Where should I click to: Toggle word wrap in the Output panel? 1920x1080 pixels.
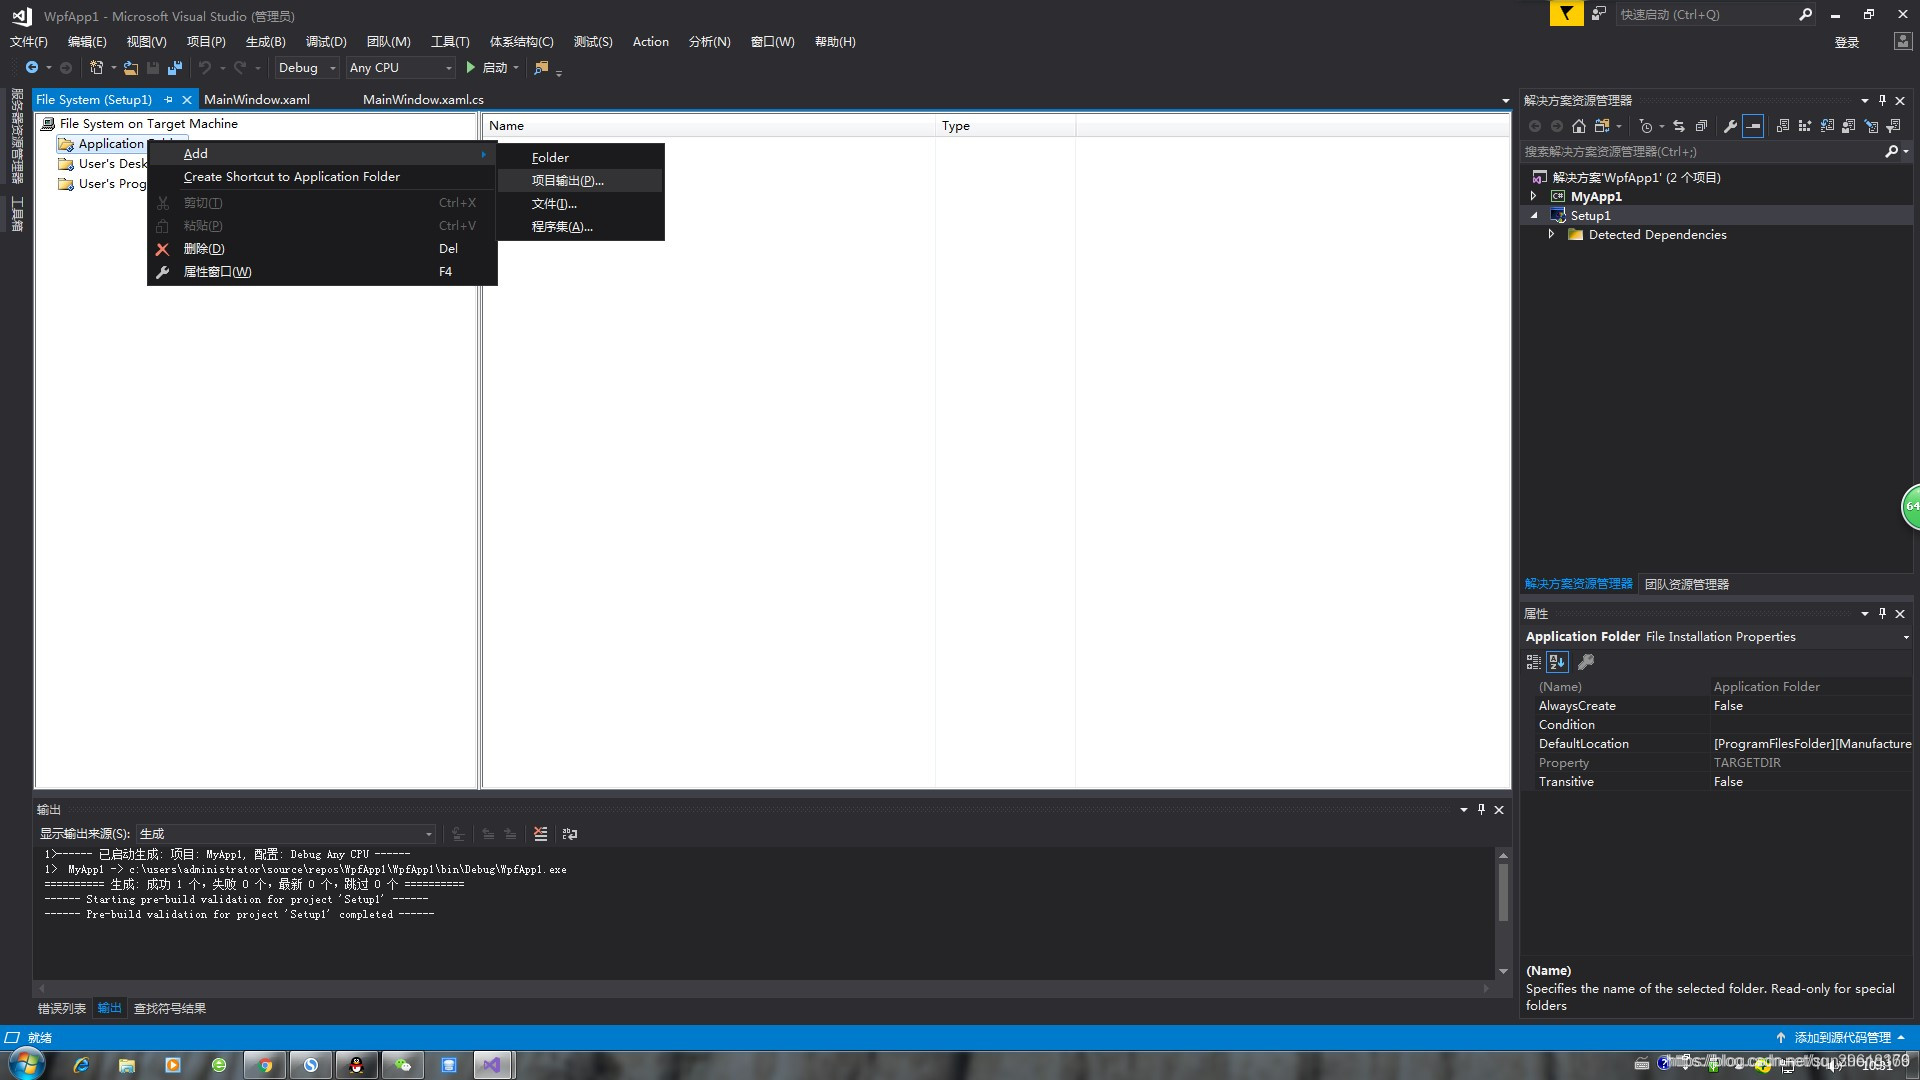tap(570, 834)
